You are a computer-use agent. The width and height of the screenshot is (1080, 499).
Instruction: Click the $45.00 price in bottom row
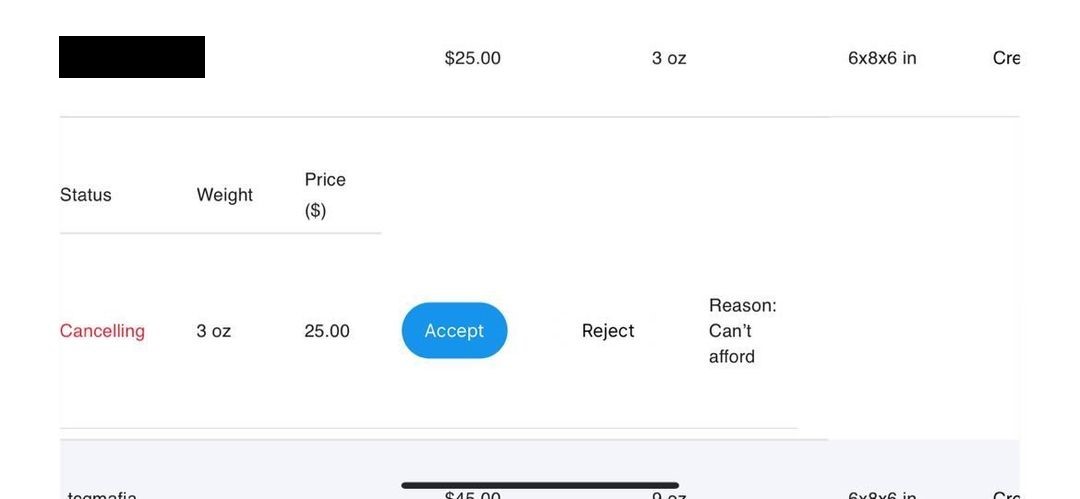tap(472, 495)
